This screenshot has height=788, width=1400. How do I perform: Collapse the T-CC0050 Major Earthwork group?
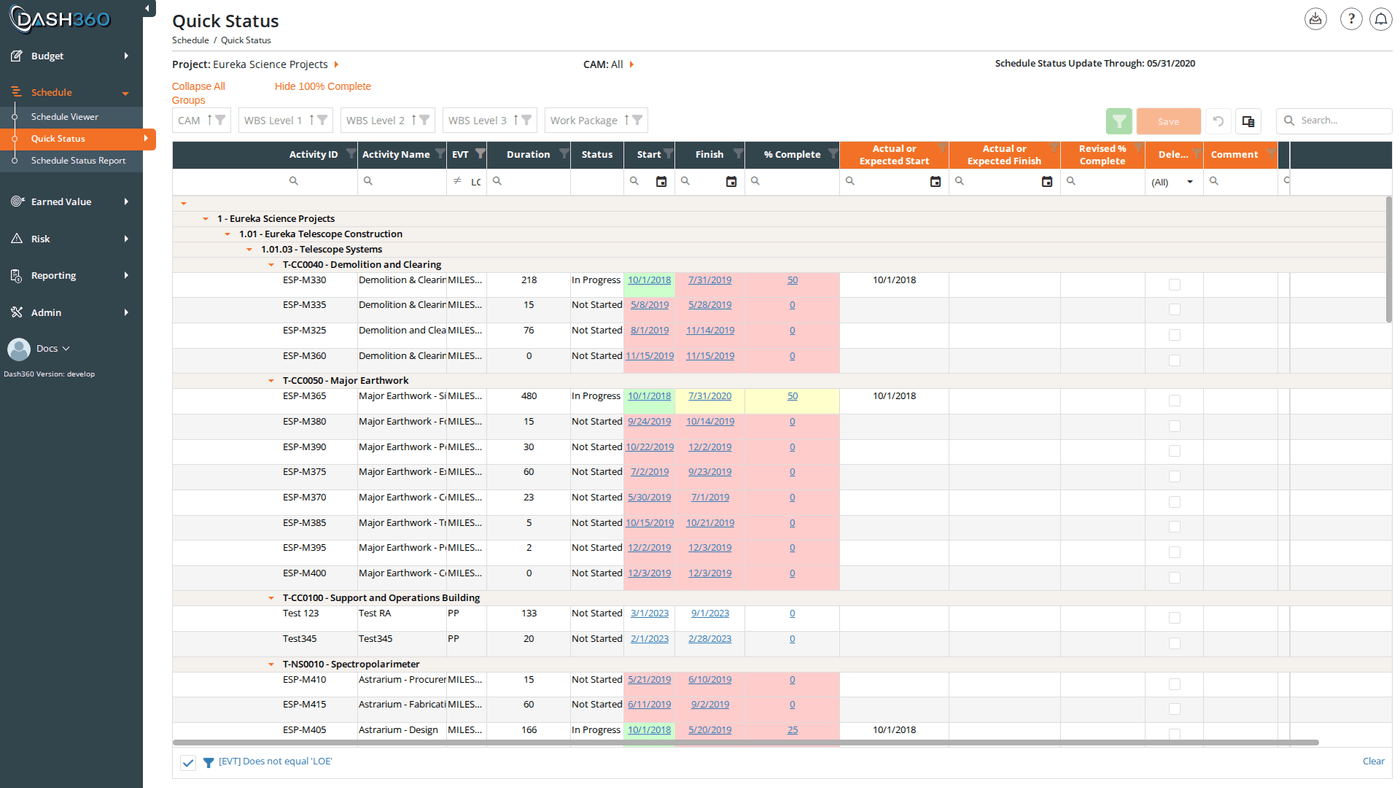click(x=271, y=381)
